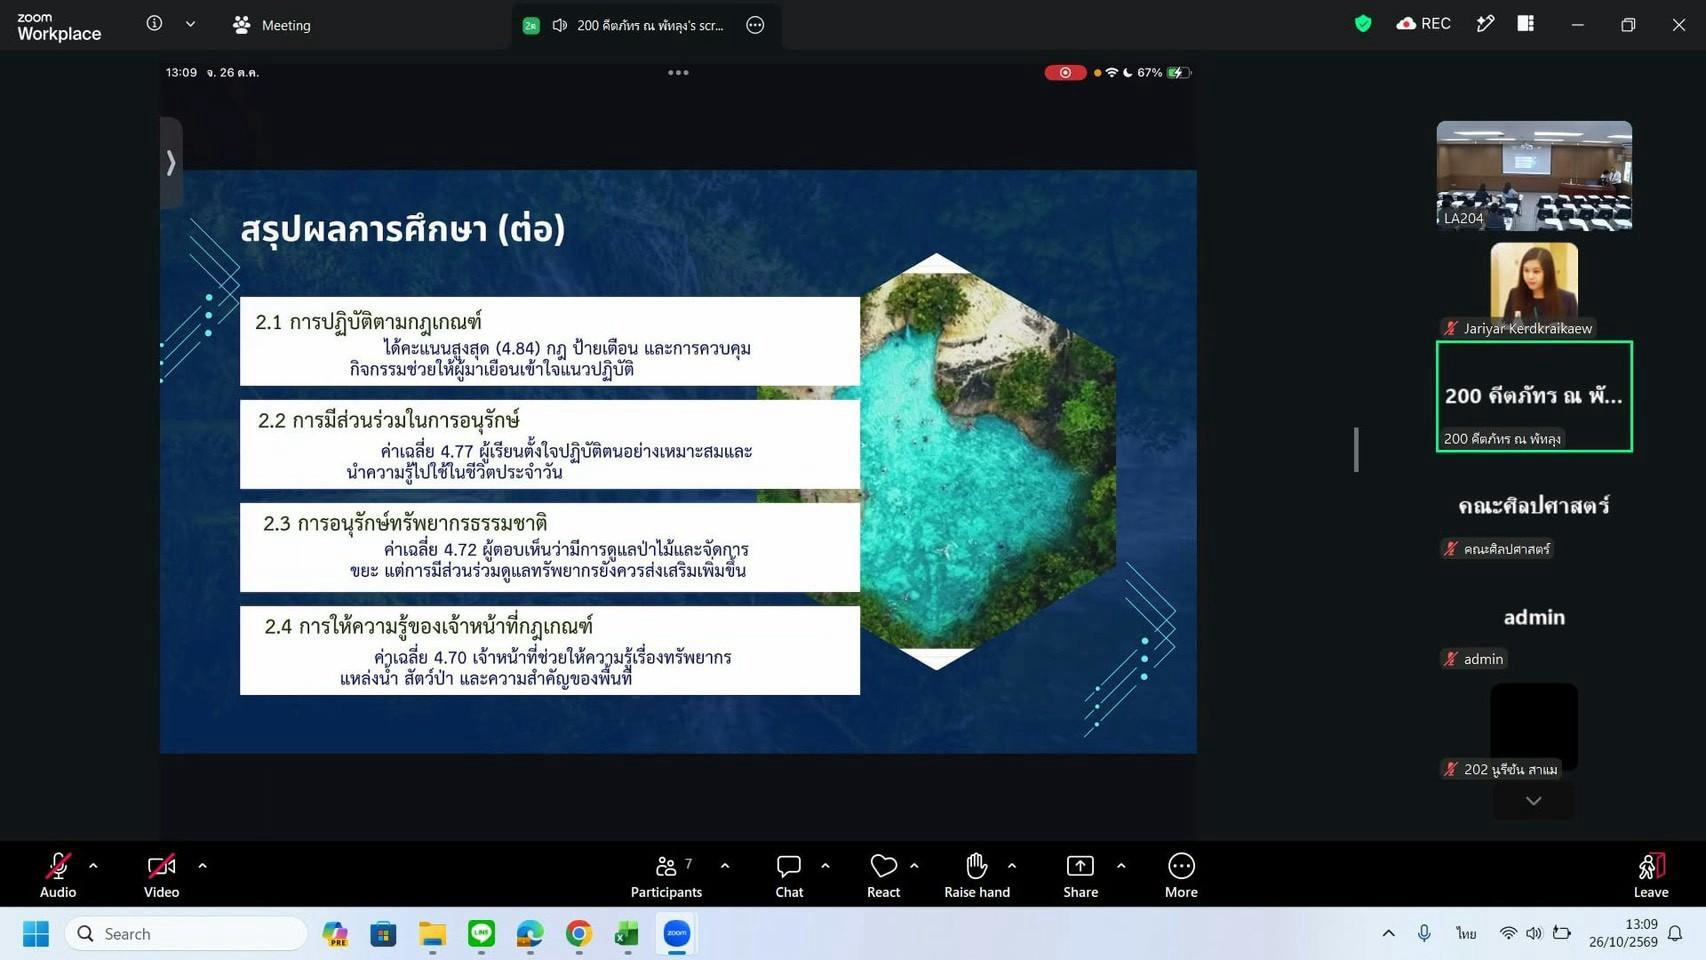Select Jariyar Kerdkraikaew video thumbnail
This screenshot has height=960, width=1706.
click(1534, 290)
